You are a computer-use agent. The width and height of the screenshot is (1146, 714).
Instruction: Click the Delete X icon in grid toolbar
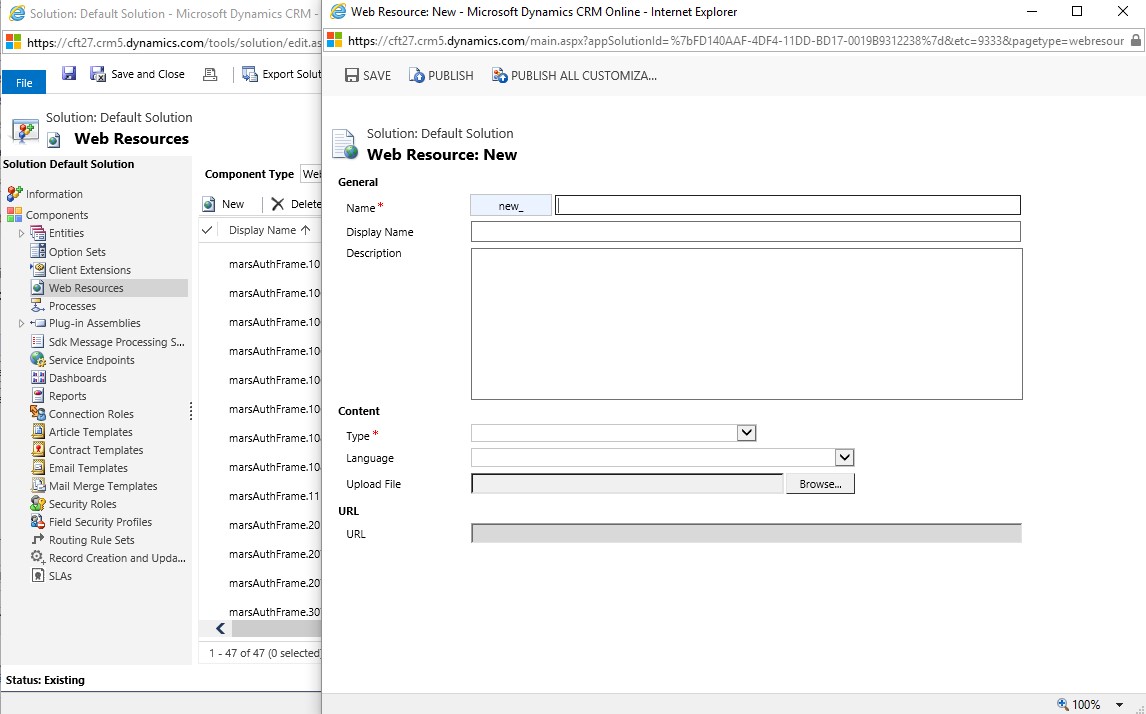pos(278,204)
